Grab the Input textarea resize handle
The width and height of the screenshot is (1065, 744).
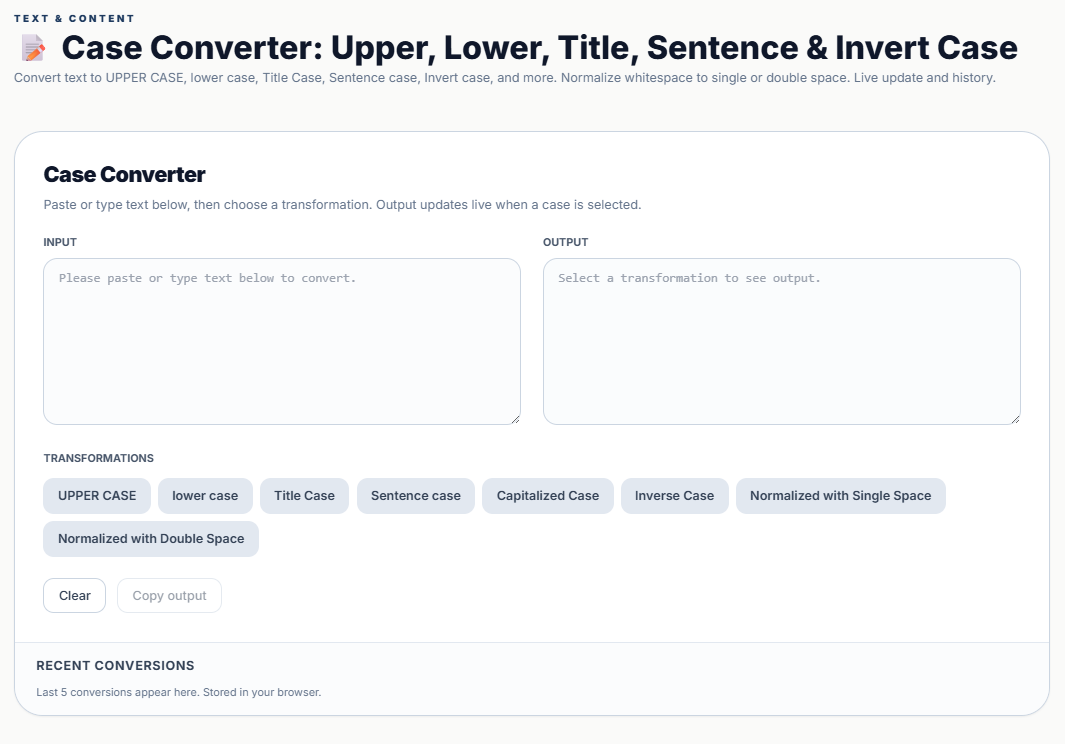pos(515,419)
